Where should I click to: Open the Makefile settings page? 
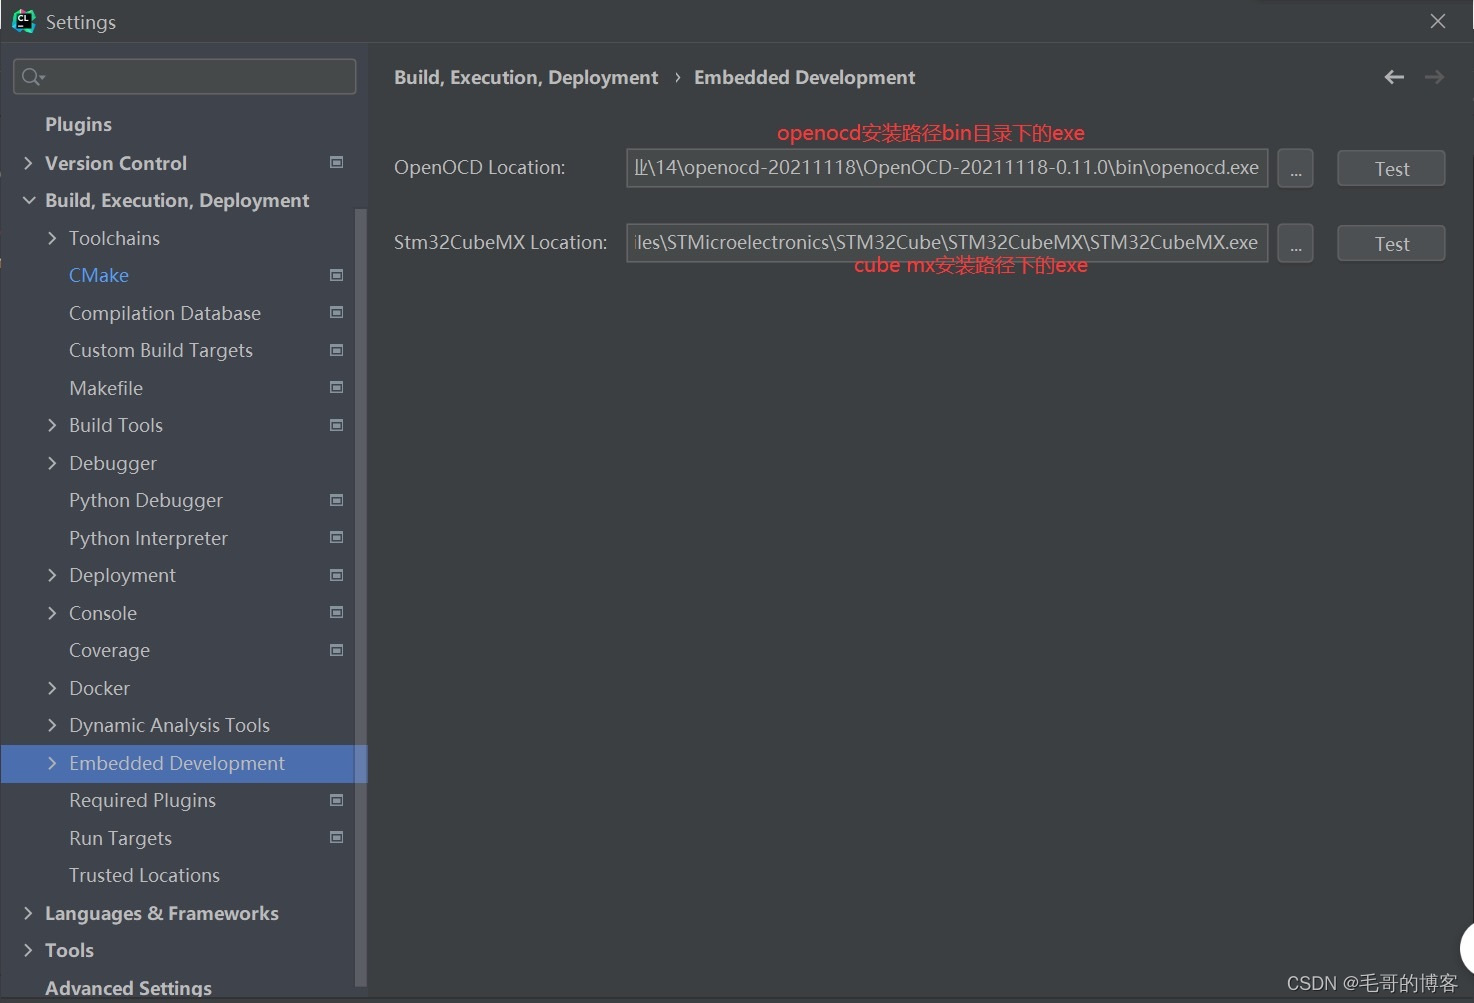point(106,388)
